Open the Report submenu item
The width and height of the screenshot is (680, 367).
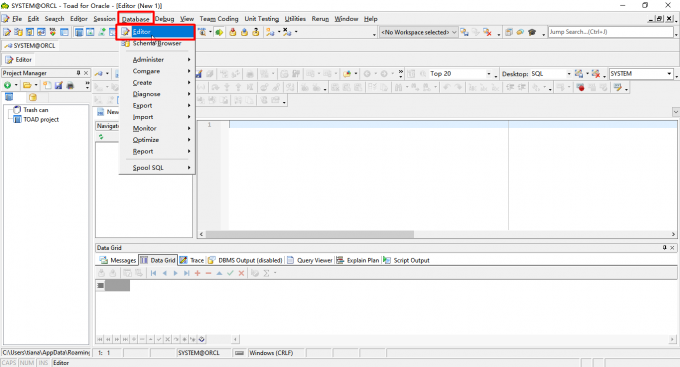(x=157, y=151)
